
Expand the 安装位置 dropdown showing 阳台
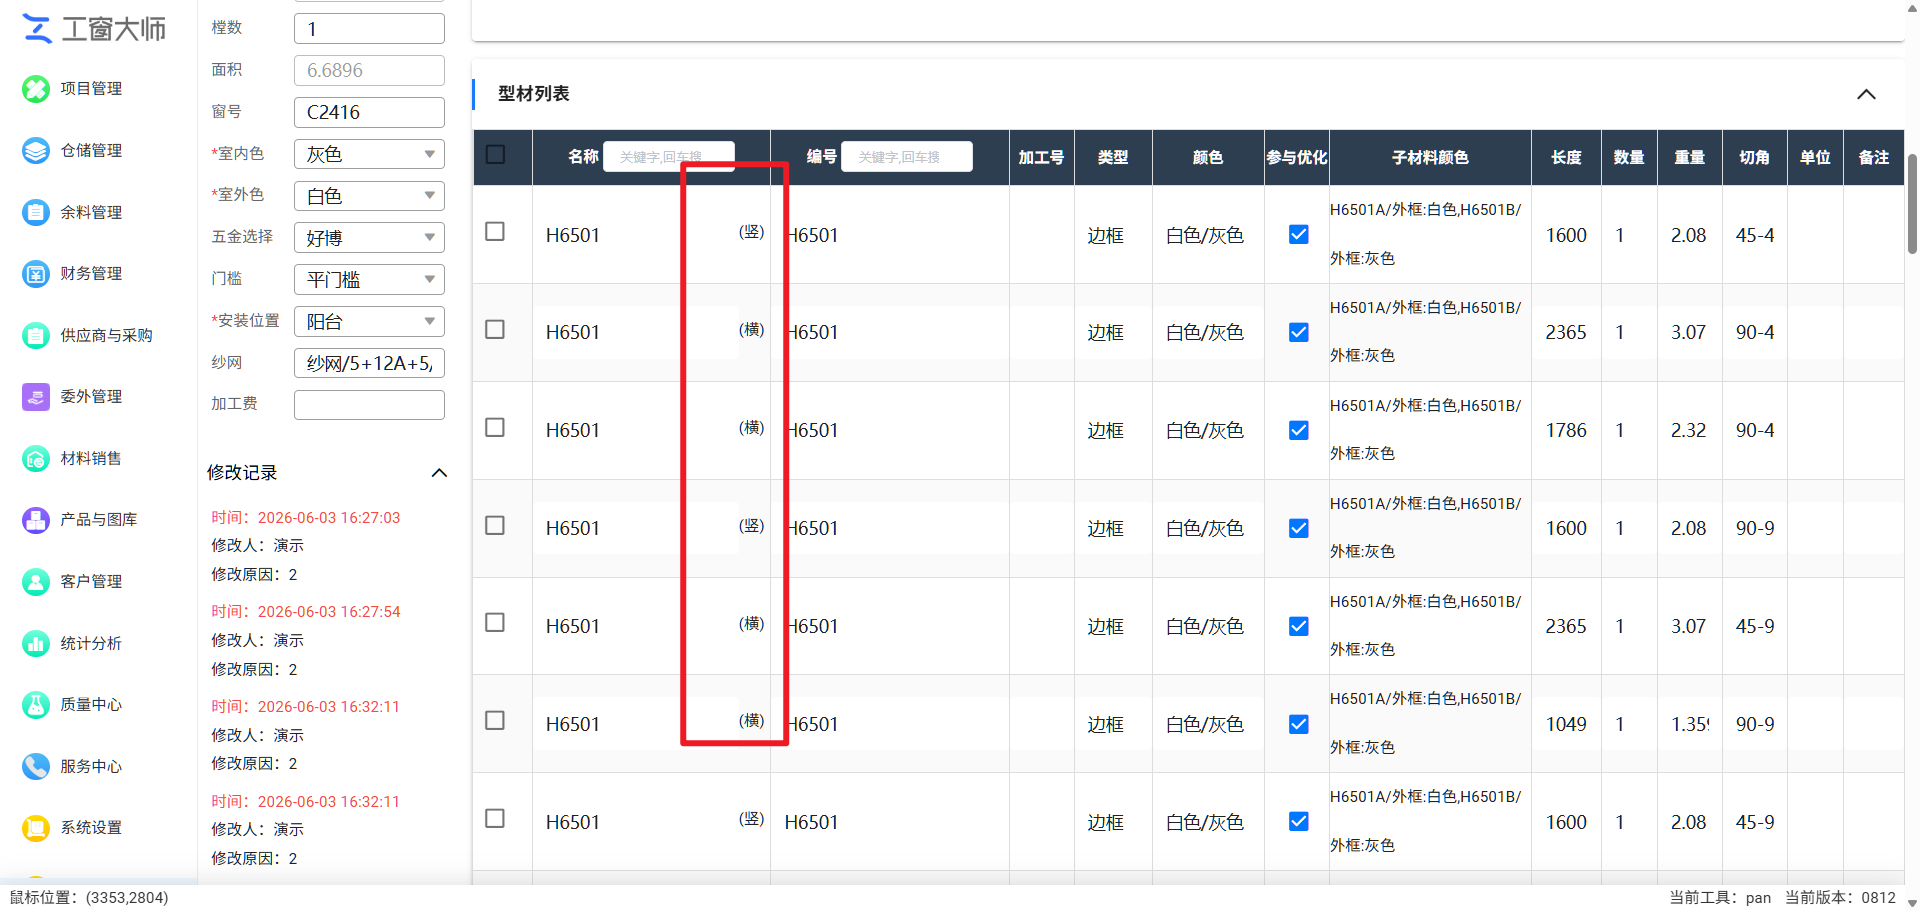(x=369, y=321)
